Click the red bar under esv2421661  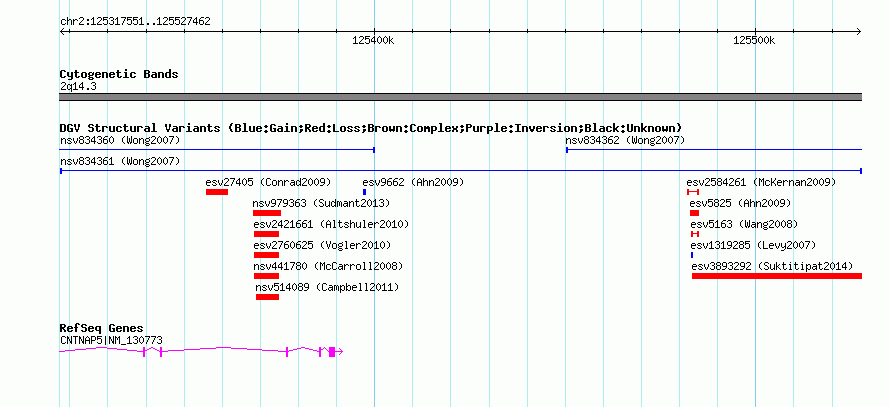(266, 234)
